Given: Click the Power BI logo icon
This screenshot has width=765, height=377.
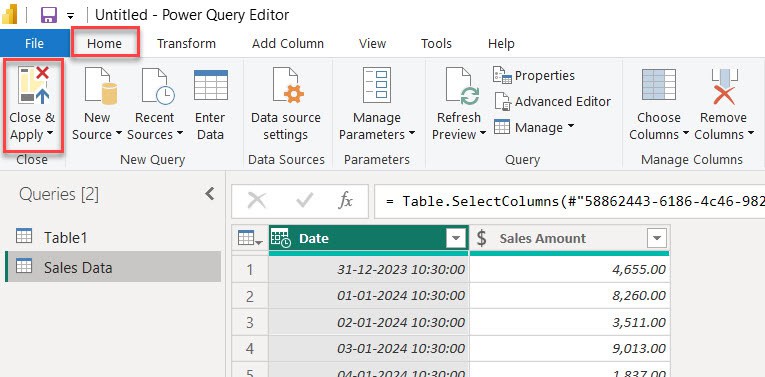Looking at the screenshot, I should [10, 15].
